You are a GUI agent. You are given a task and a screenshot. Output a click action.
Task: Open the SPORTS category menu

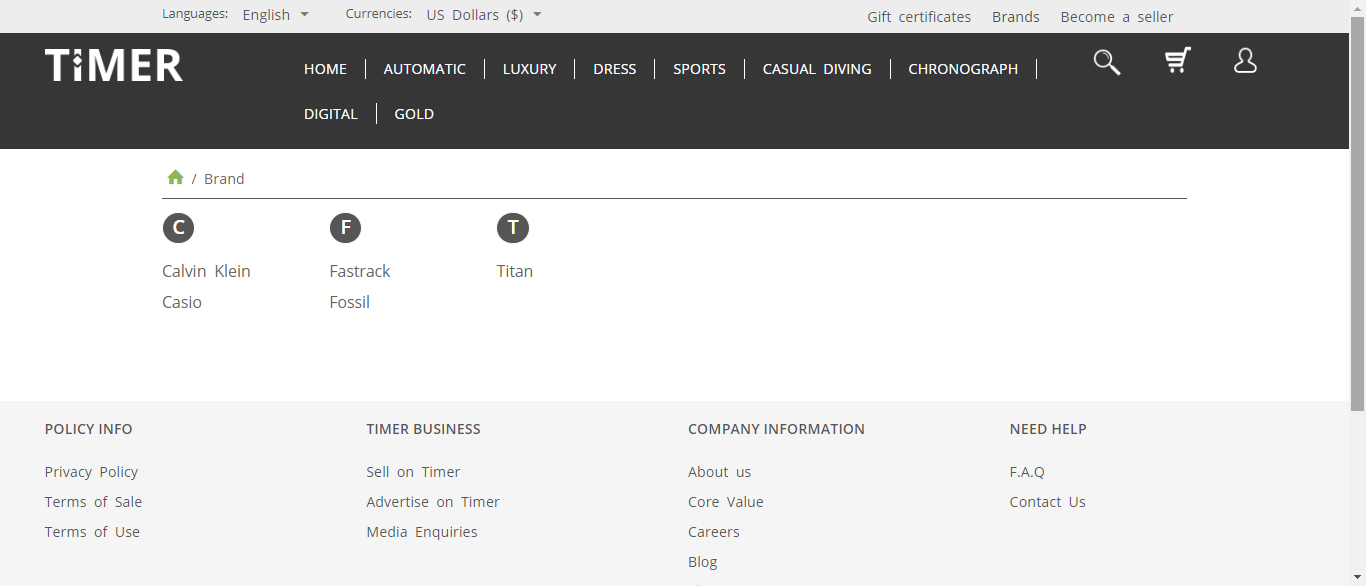[699, 69]
